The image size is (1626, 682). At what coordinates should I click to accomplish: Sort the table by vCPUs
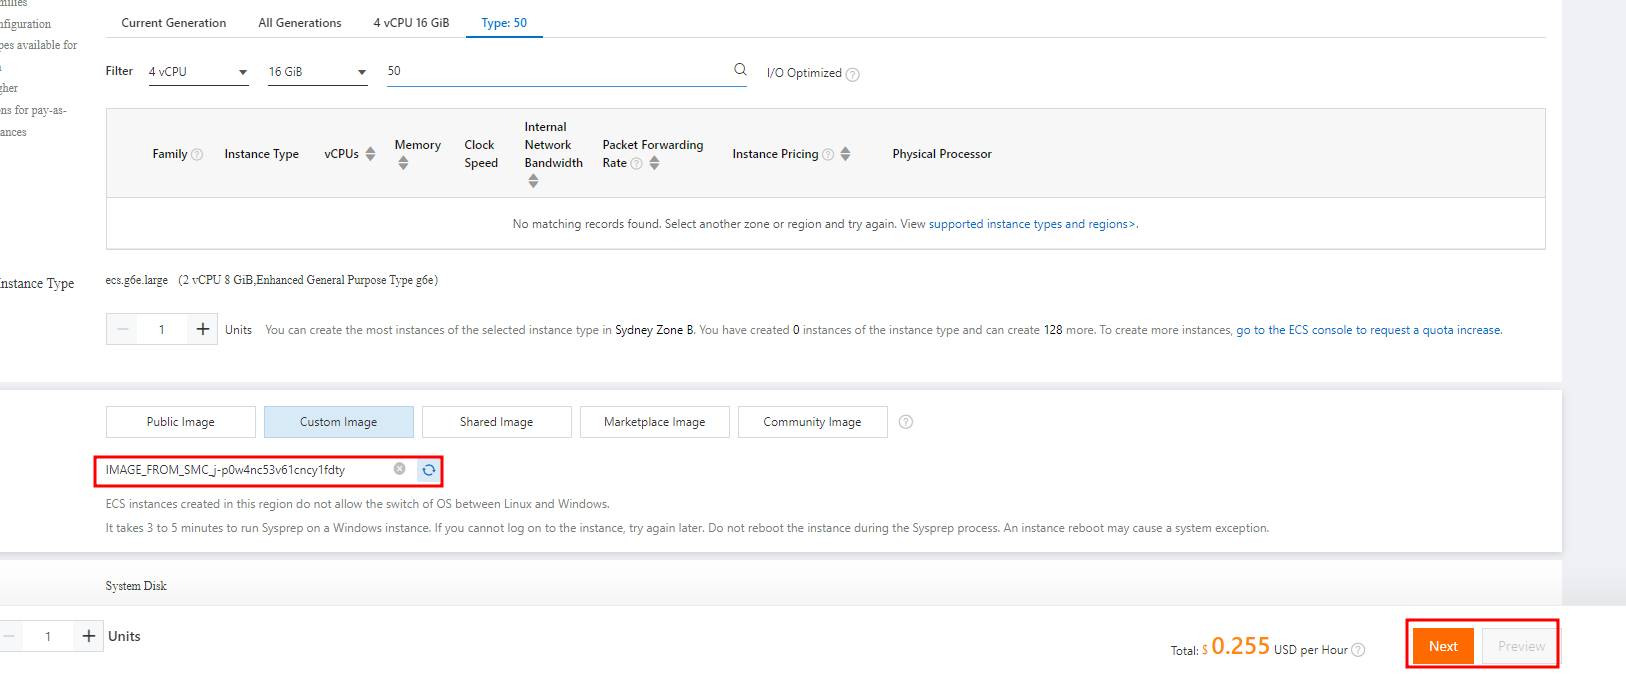click(370, 154)
